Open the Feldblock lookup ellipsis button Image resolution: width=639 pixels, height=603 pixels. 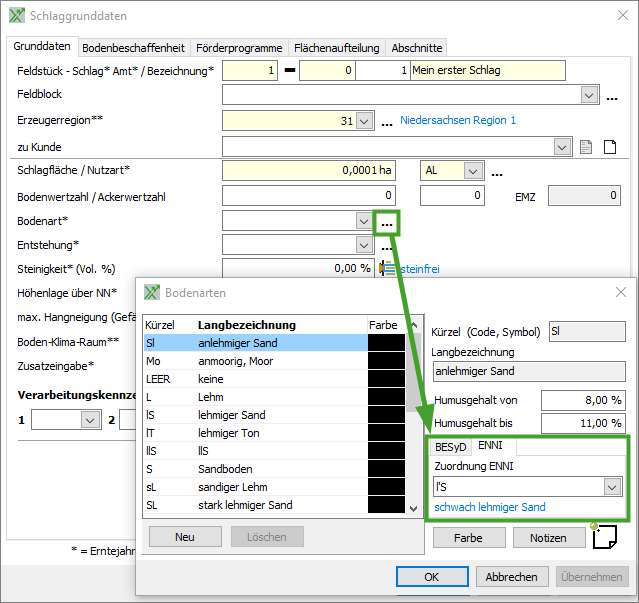pos(612,96)
